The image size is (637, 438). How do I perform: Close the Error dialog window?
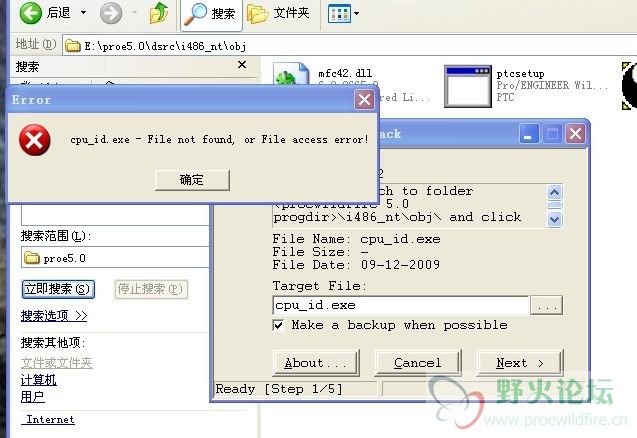click(x=364, y=100)
